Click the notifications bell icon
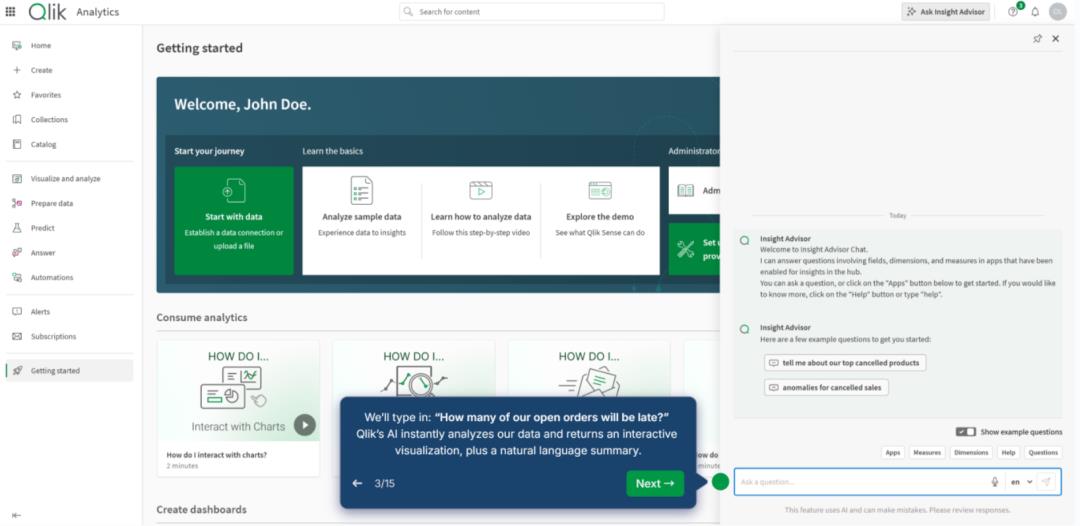Screen dimensions: 1080x526 (x=1035, y=12)
